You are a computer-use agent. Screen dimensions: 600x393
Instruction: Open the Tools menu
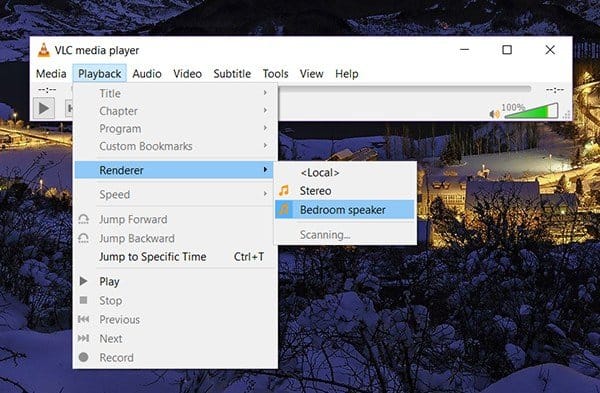click(x=276, y=73)
